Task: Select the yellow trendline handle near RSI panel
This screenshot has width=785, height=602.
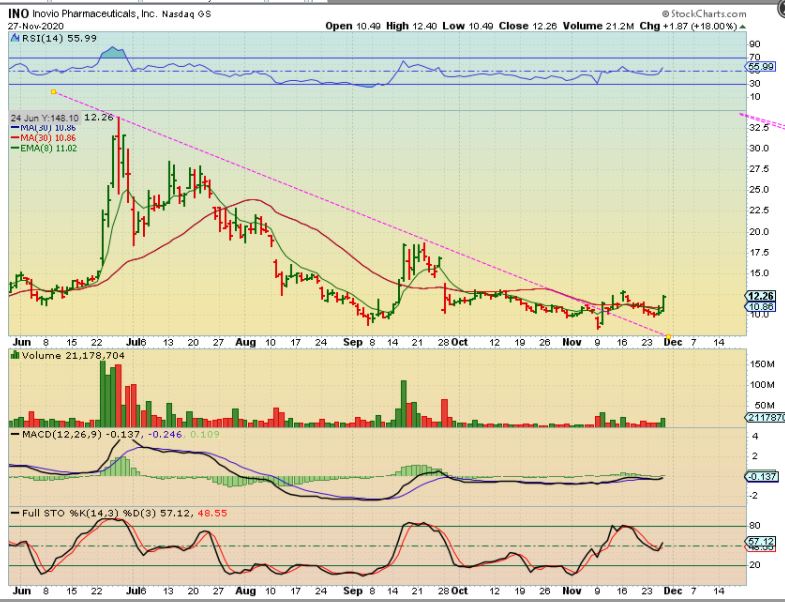Action: 54,92
